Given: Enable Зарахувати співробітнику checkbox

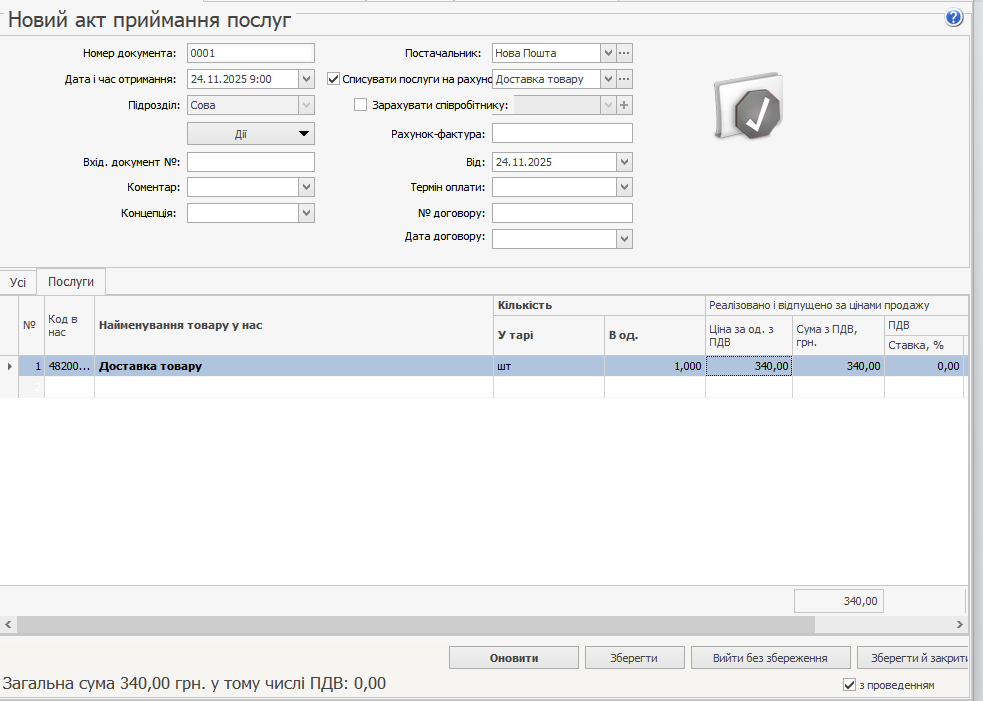Looking at the screenshot, I should [361, 105].
